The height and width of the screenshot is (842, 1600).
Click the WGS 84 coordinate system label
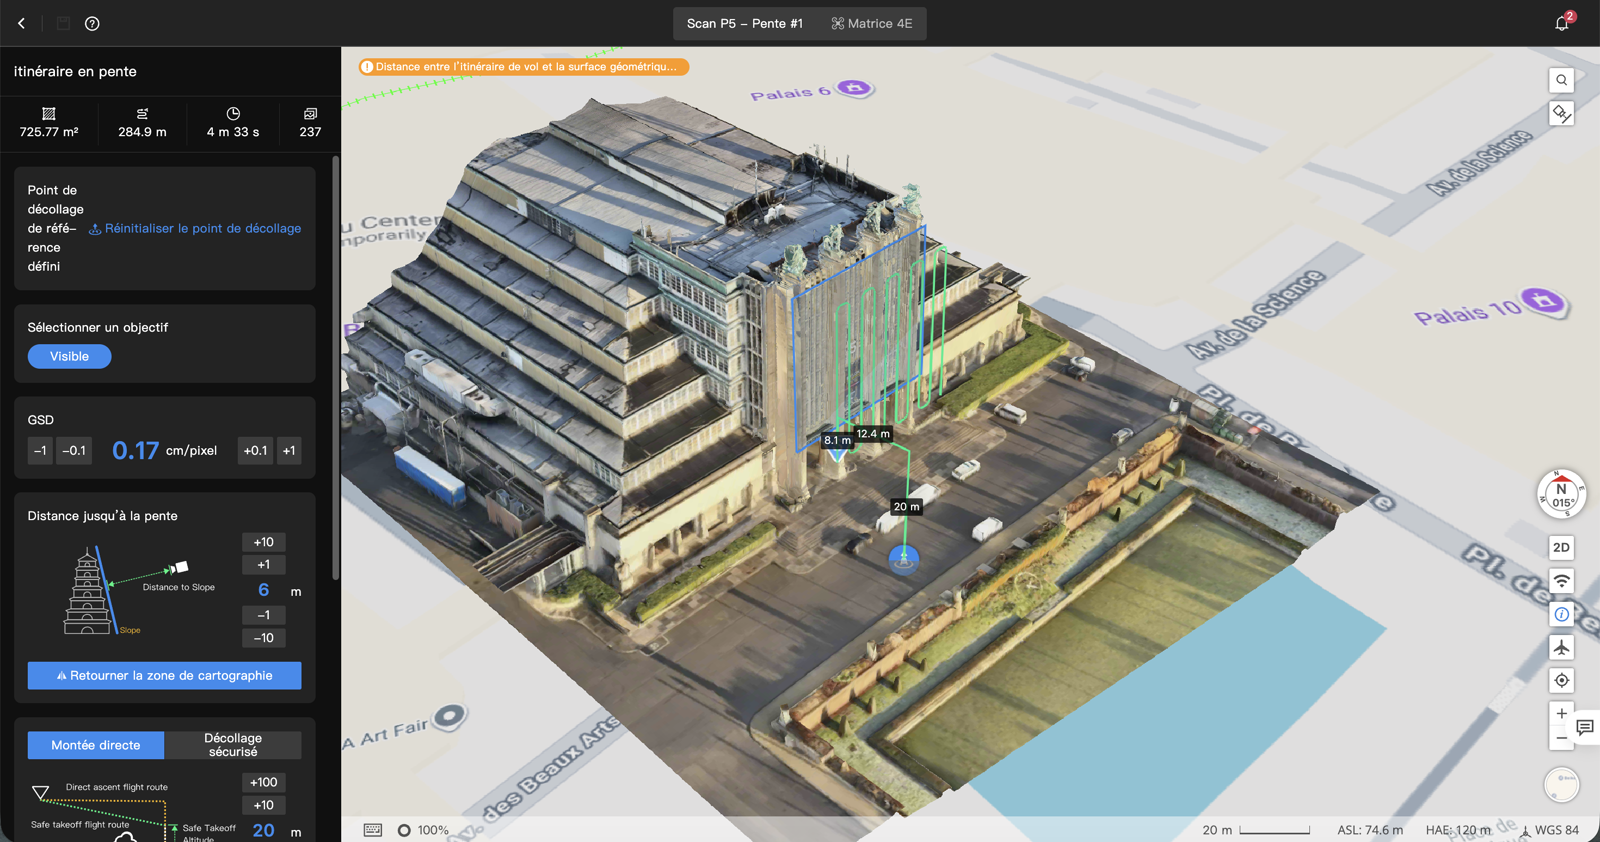1550,830
